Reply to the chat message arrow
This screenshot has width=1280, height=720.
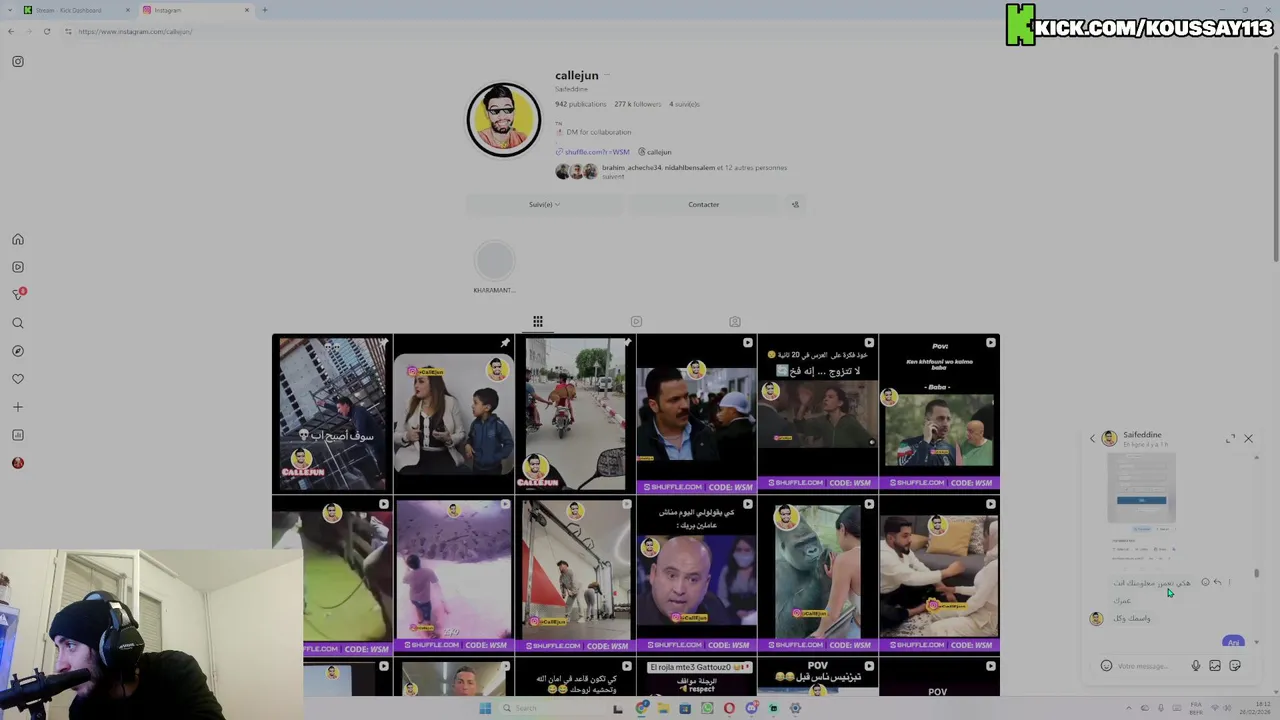point(1217,582)
